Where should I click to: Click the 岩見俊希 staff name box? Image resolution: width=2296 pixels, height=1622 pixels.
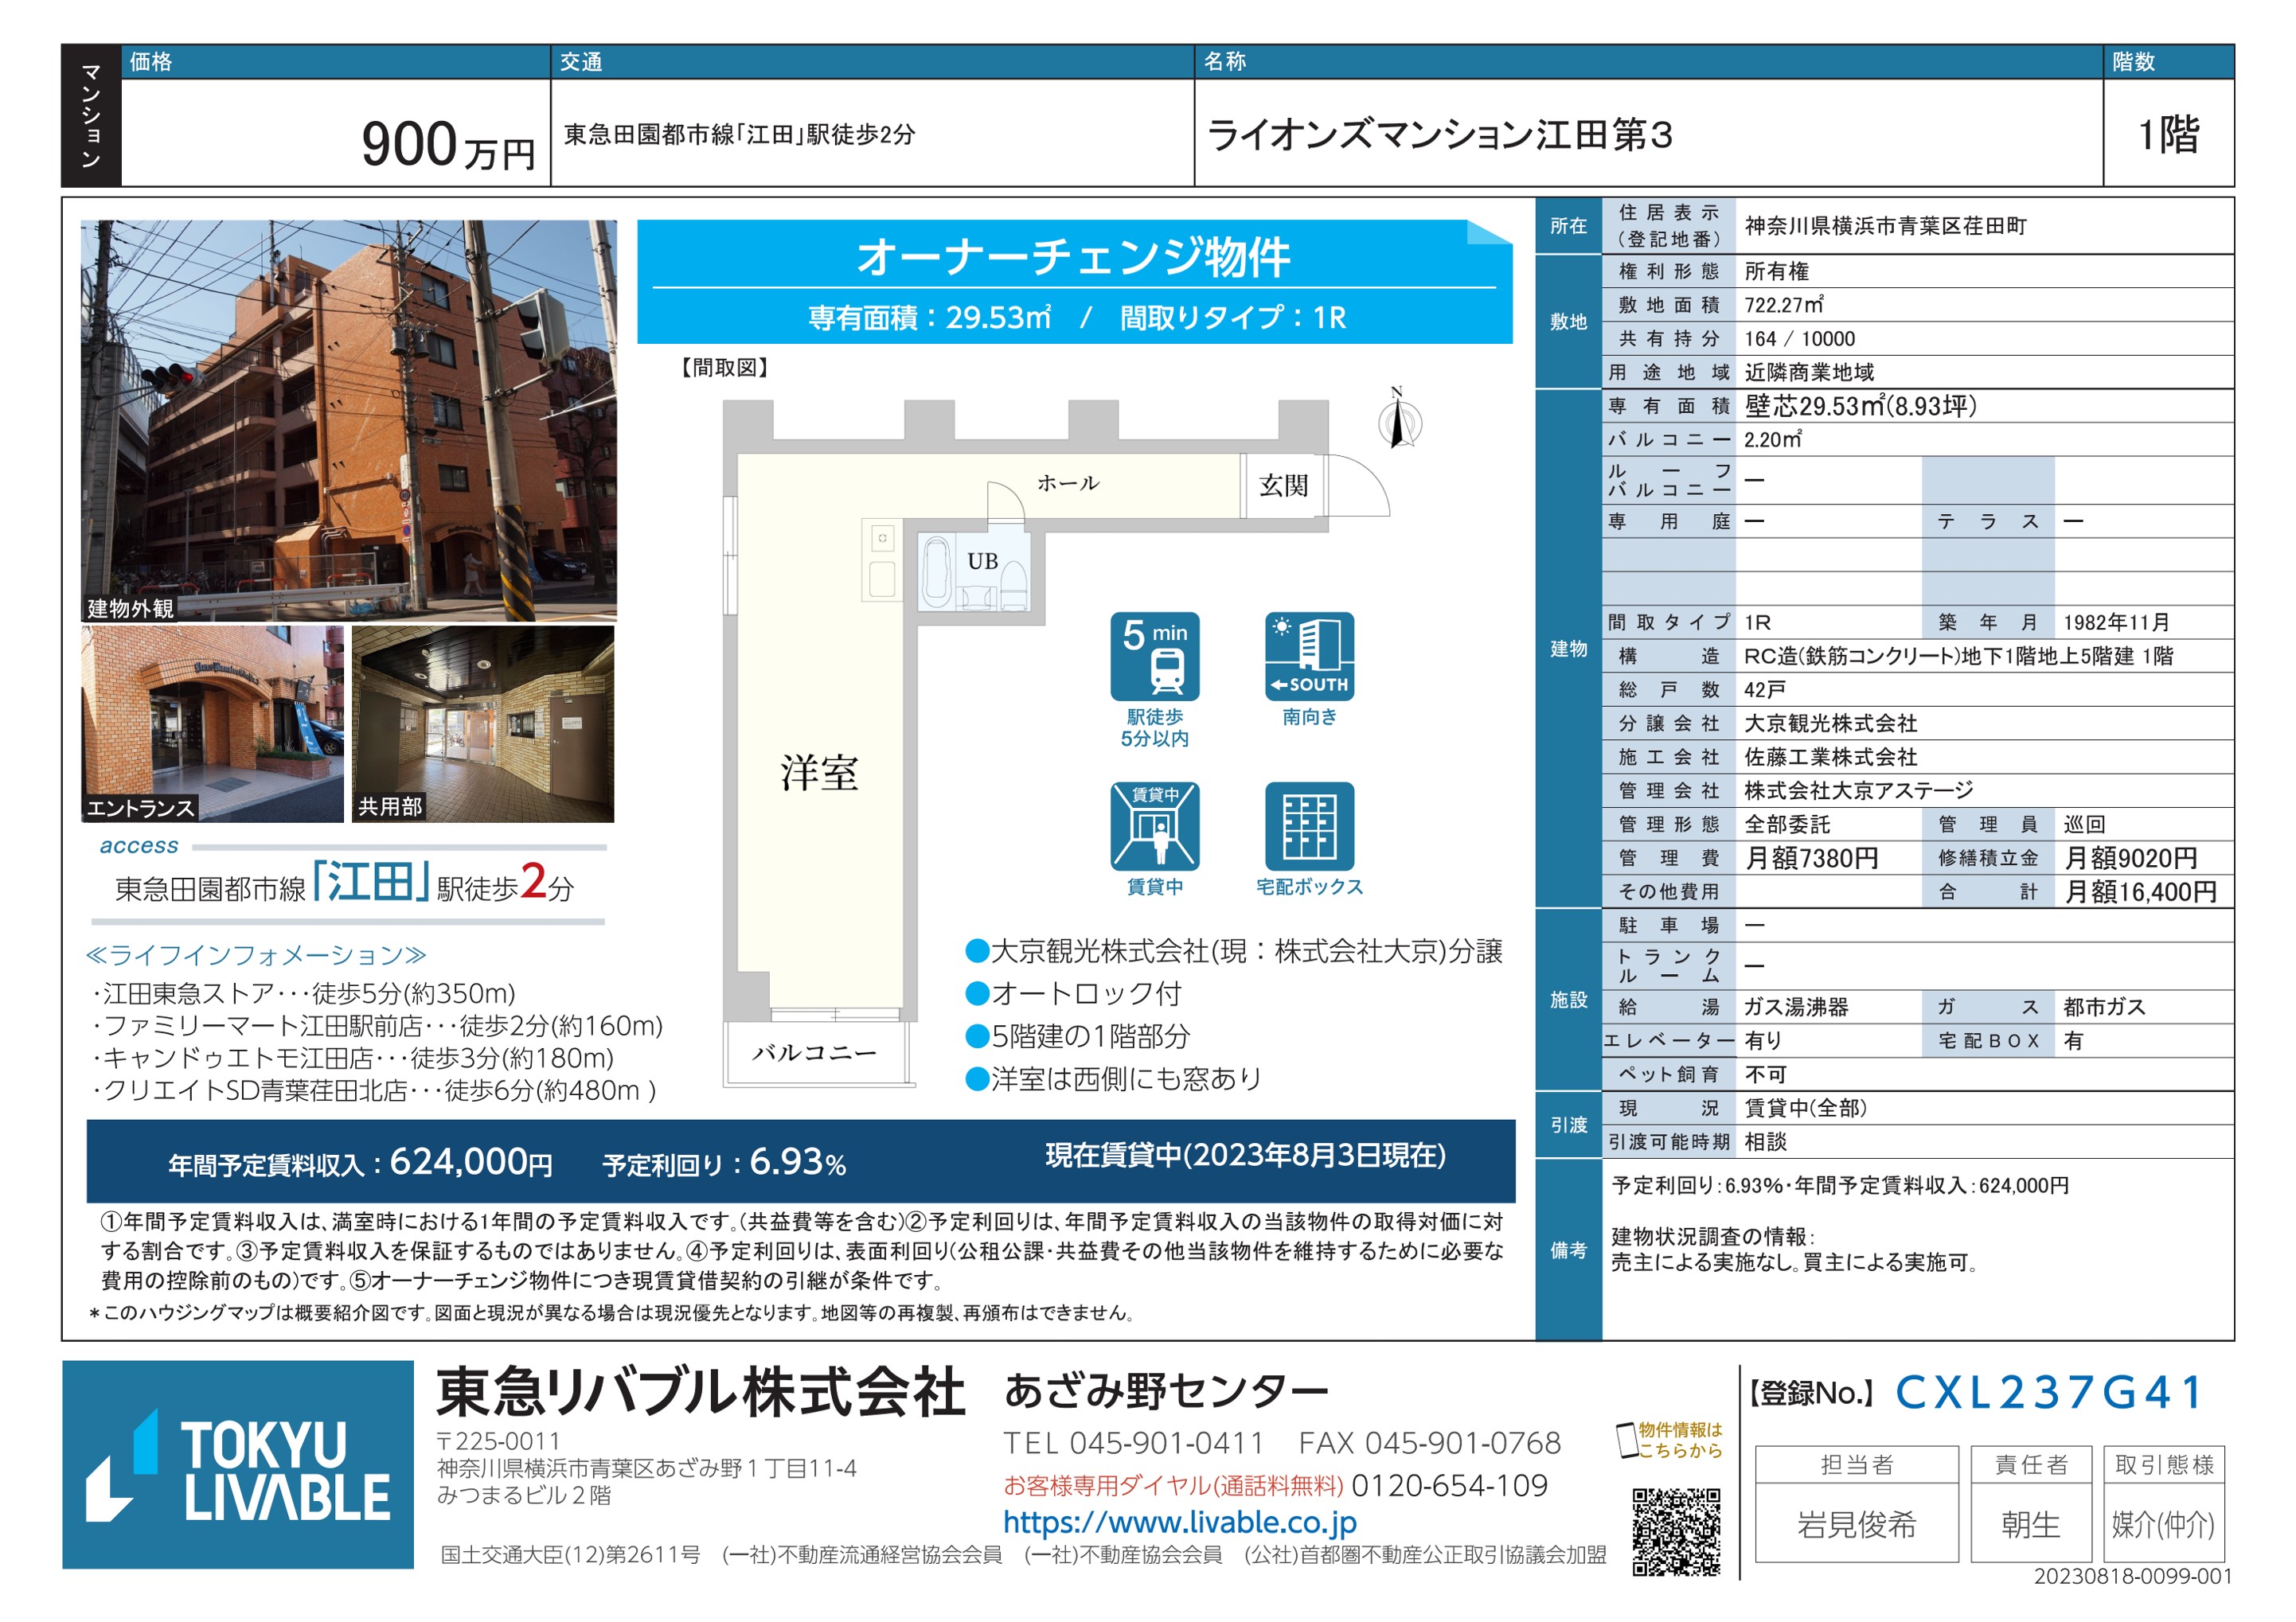coord(1856,1523)
